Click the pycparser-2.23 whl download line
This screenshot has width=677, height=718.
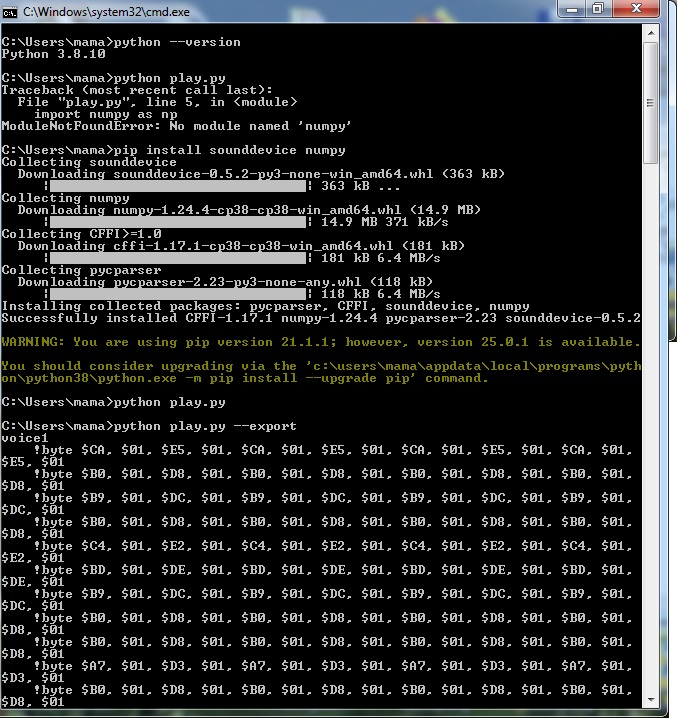pos(225,282)
